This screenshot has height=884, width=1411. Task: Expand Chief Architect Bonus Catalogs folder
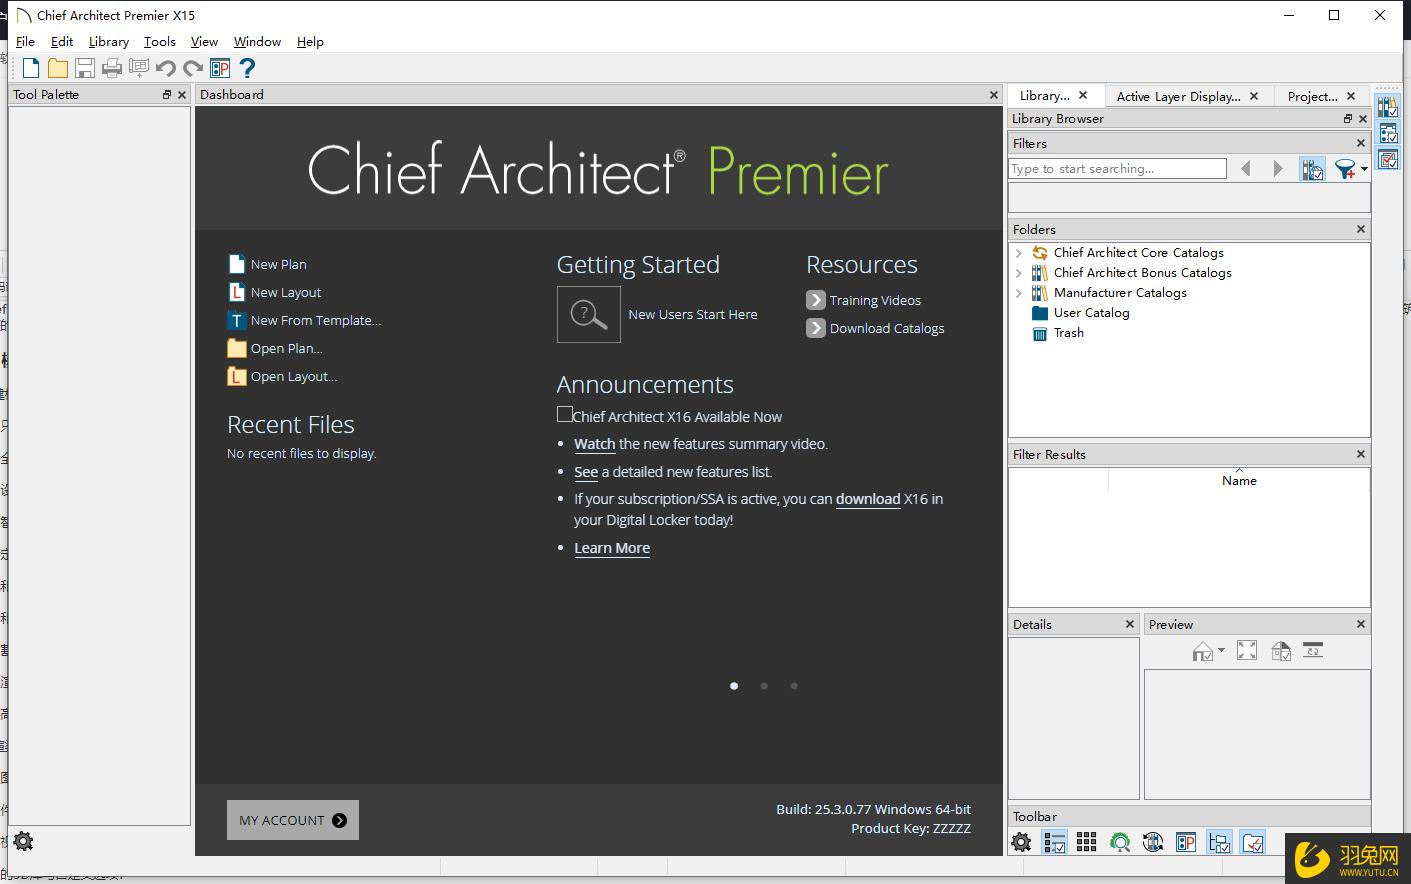1019,273
